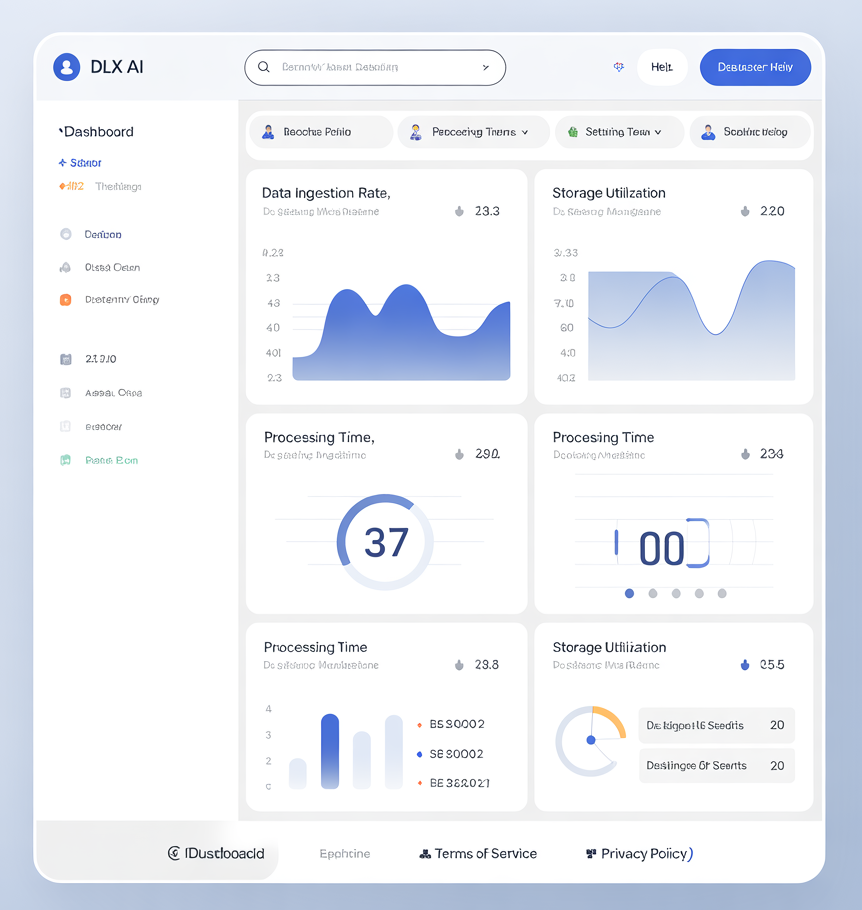862x910 pixels.
Task: Click the orange square icon in the sidebar
Action: click(65, 299)
